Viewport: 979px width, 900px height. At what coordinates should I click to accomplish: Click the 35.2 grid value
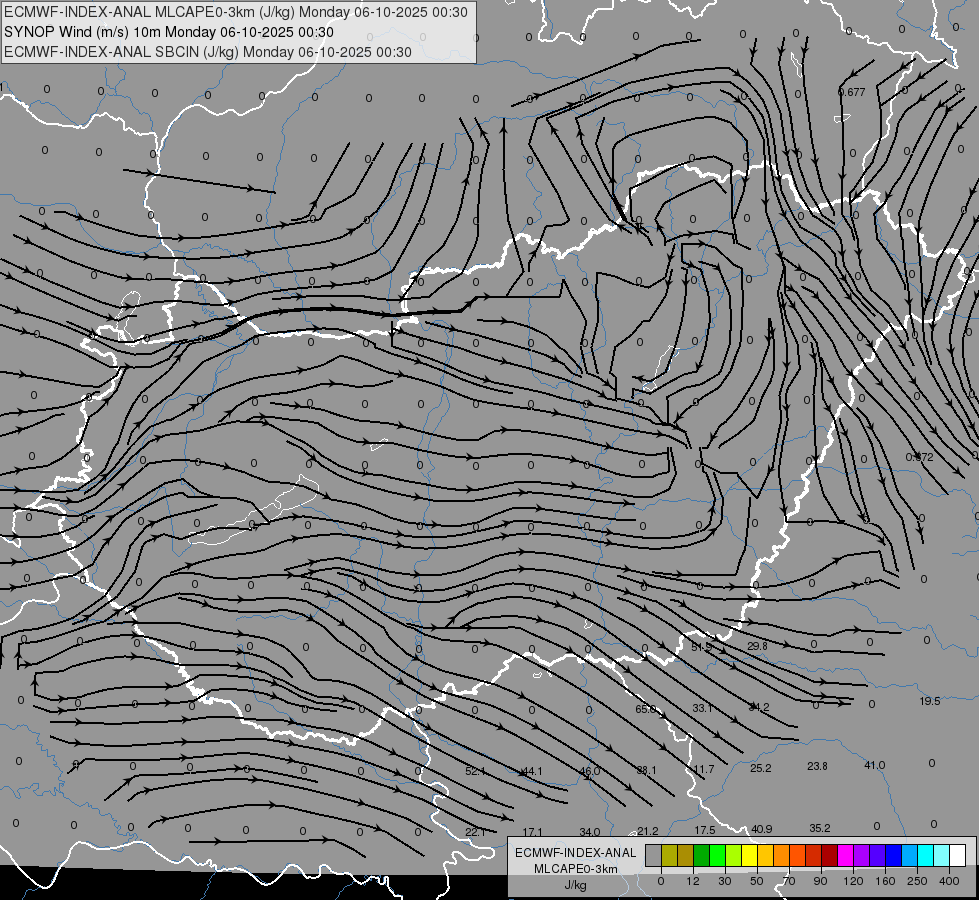coord(820,828)
